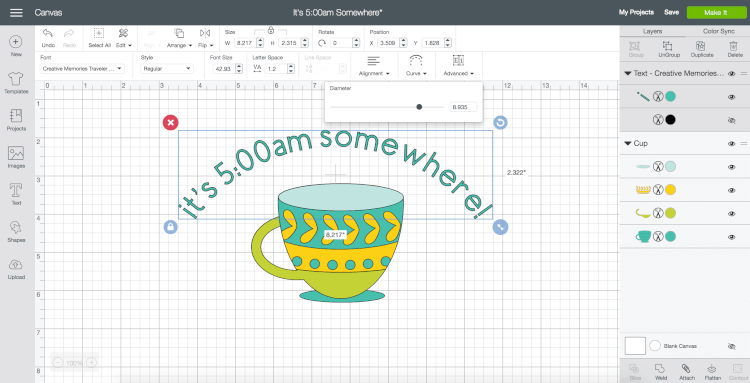Click the Letter Space stepper arrows
This screenshot has width=750, height=383.
pos(291,69)
